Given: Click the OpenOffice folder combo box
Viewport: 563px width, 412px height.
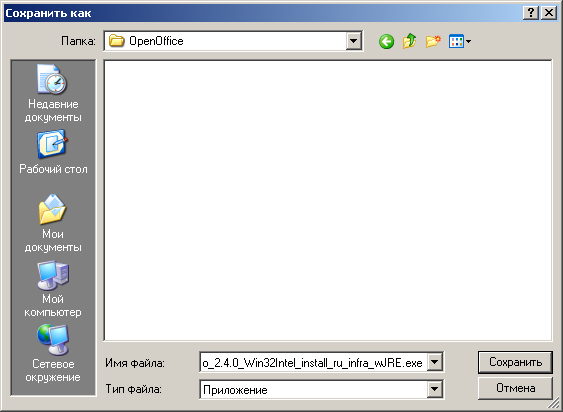Looking at the screenshot, I should (233, 41).
